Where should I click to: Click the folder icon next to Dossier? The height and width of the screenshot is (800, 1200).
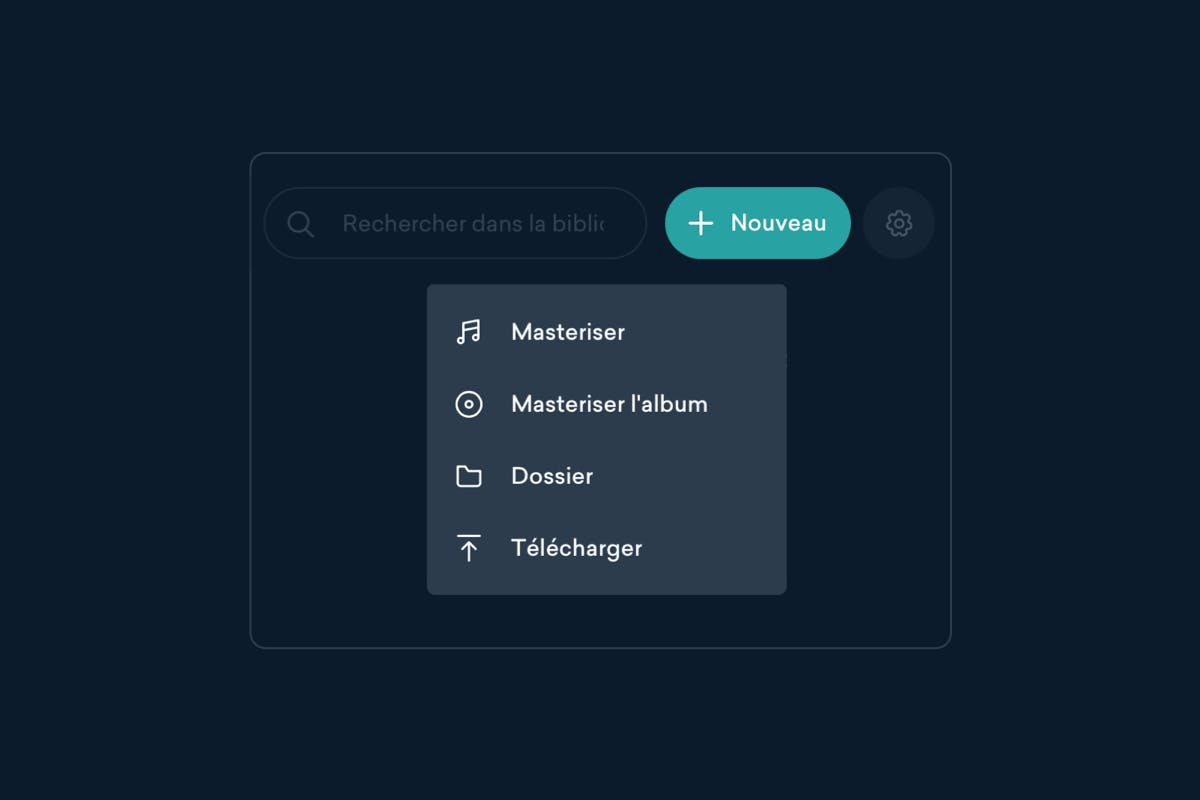(468, 476)
